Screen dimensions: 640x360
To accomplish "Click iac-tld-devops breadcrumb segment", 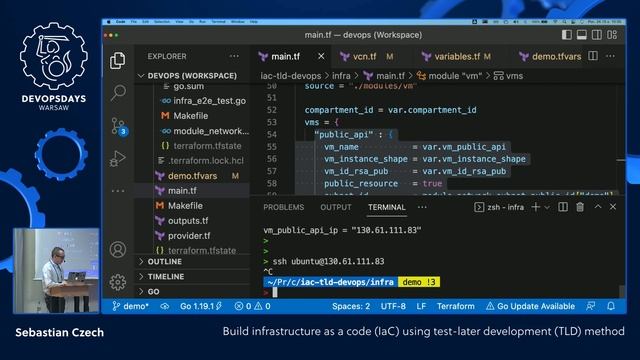I will [x=291, y=76].
